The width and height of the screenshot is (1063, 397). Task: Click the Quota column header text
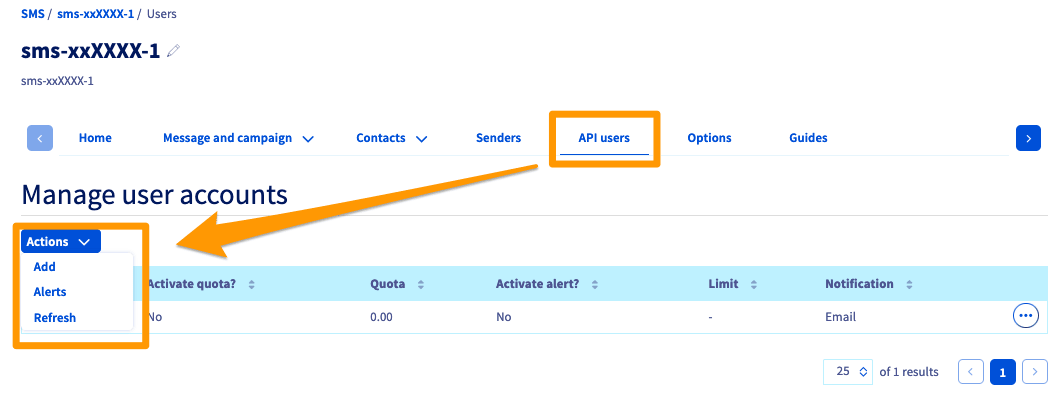coord(388,284)
